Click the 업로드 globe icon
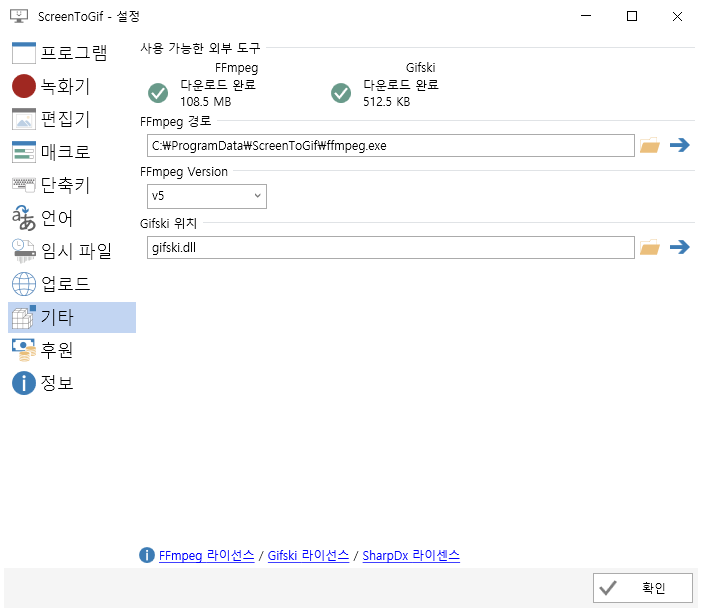This screenshot has height=610, width=702. point(24,284)
